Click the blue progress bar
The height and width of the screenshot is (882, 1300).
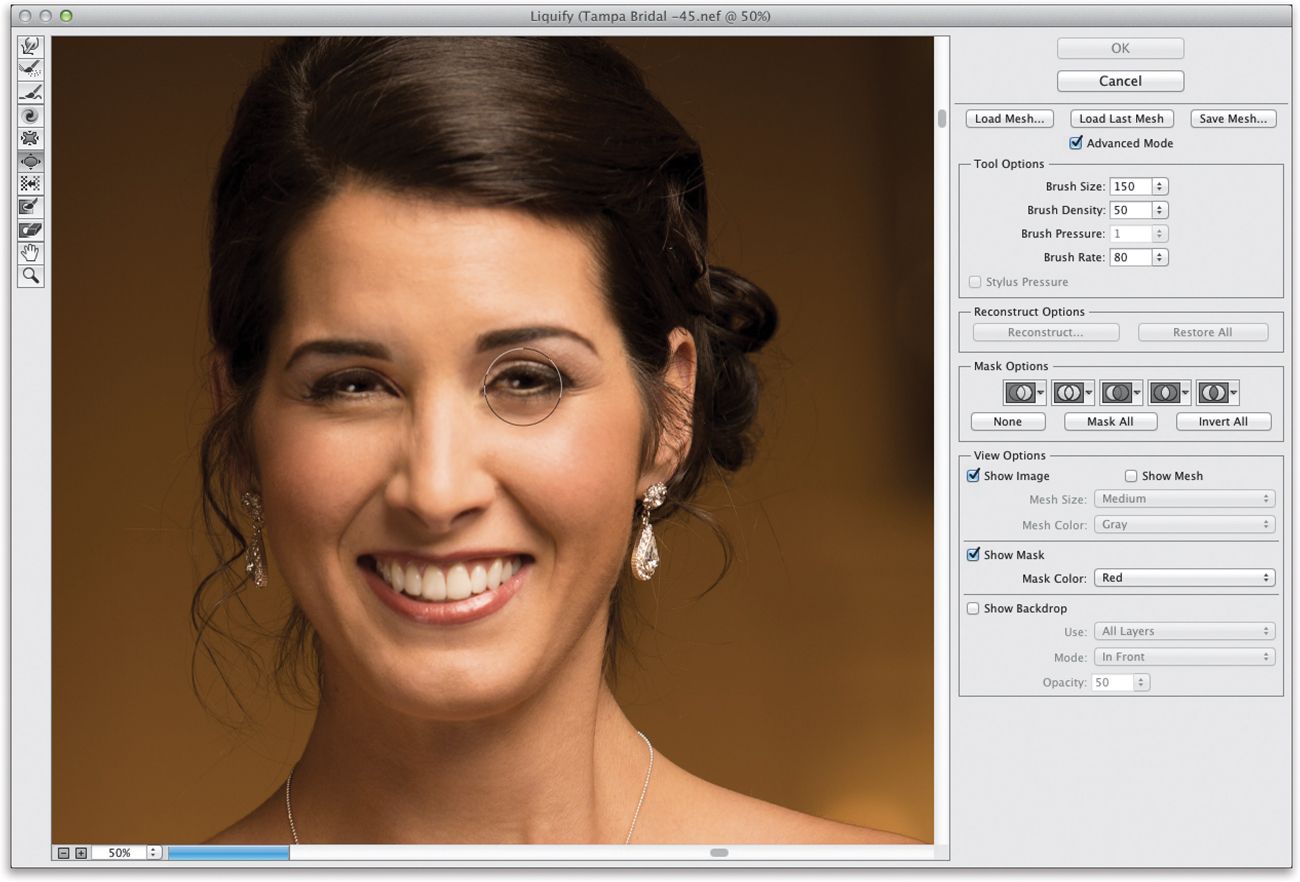coord(228,853)
